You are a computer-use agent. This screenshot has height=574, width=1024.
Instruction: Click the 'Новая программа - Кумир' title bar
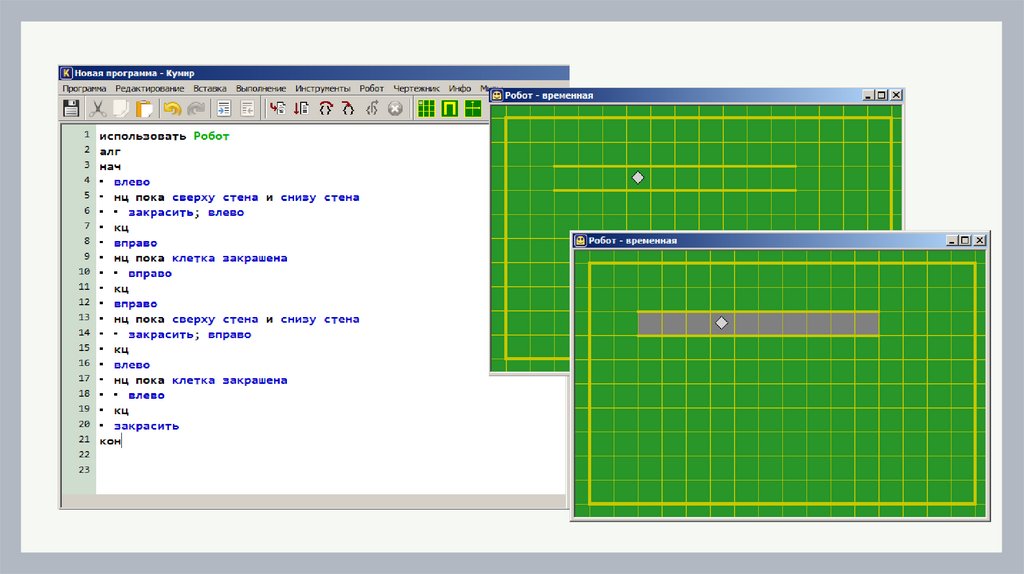(x=314, y=73)
